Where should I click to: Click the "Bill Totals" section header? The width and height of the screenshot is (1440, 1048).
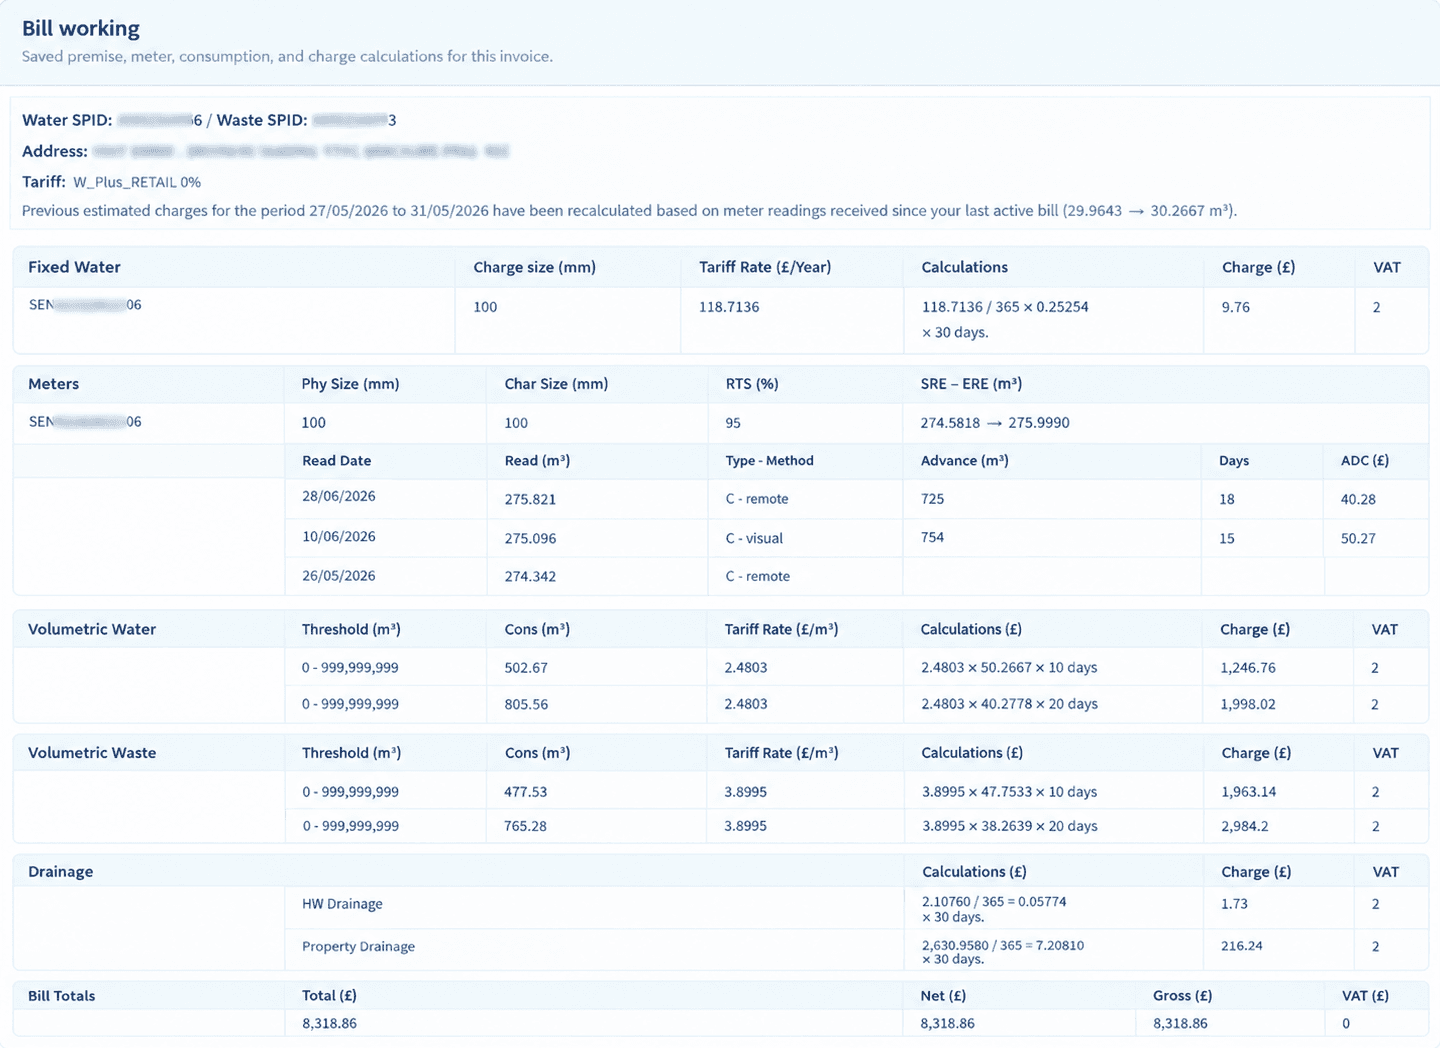click(62, 996)
